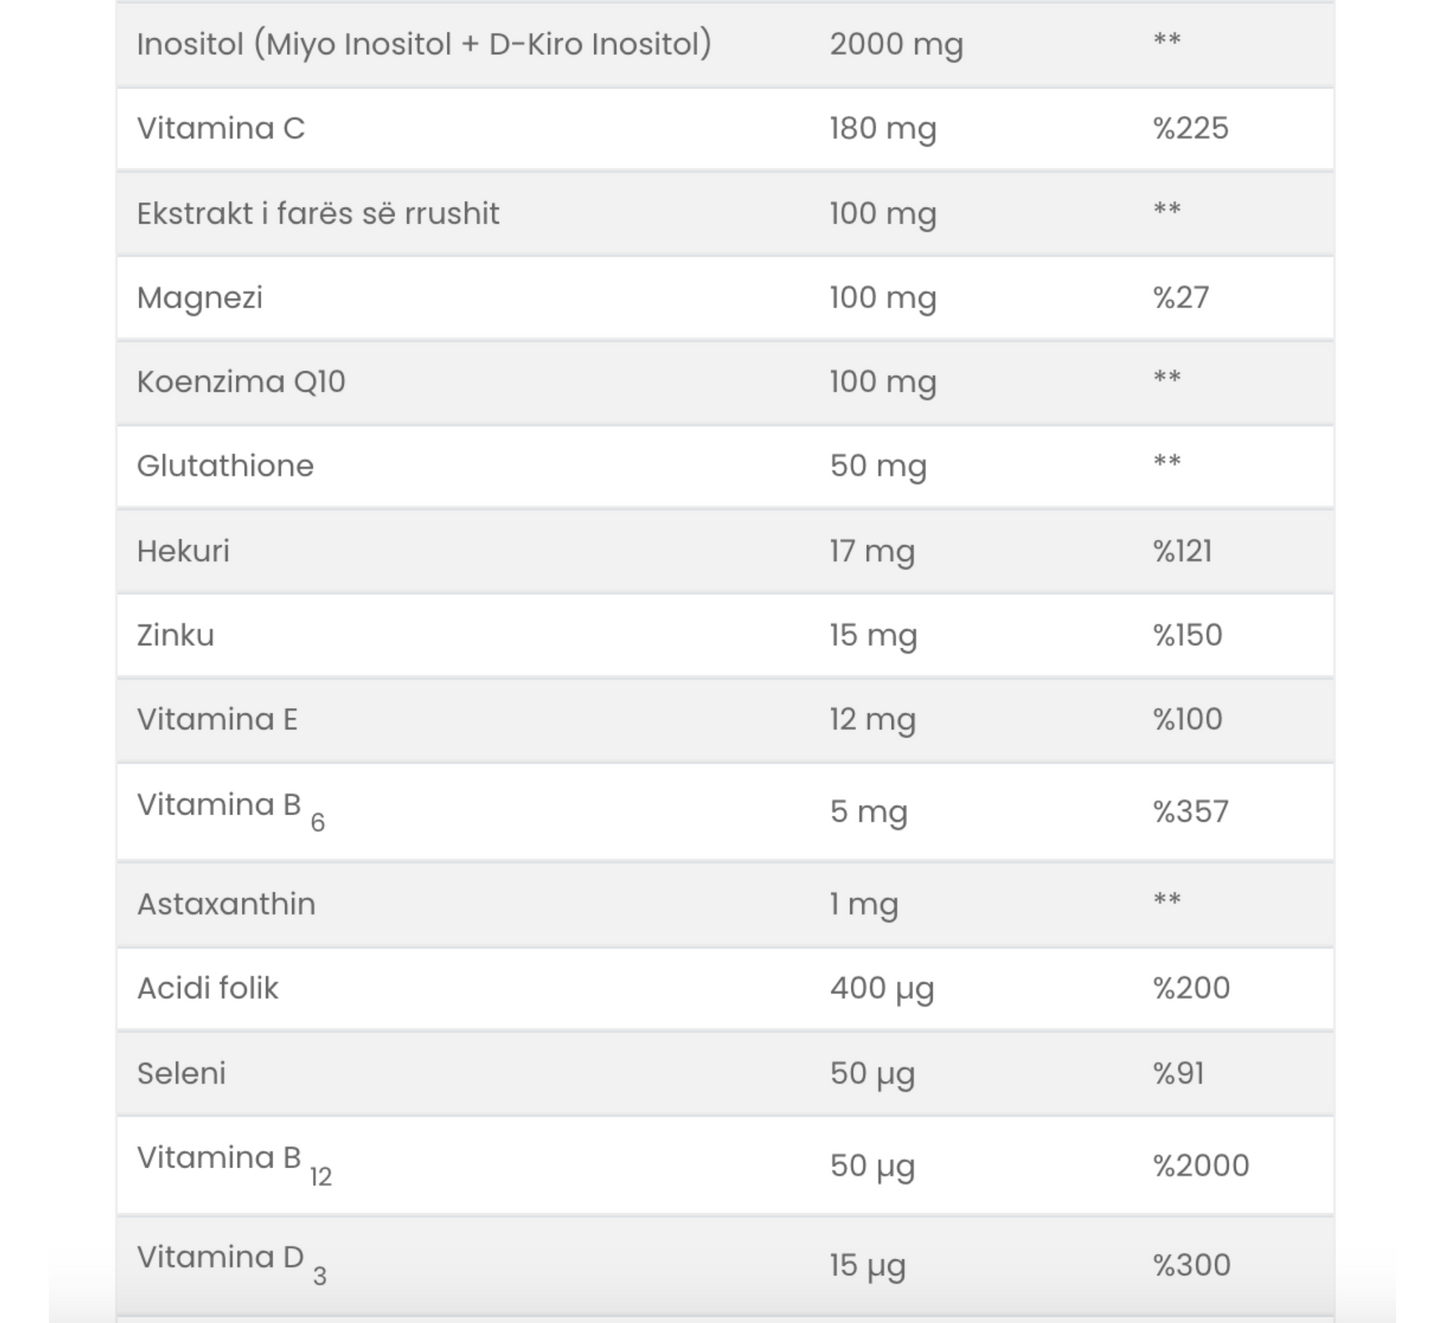This screenshot has width=1445, height=1323.
Task: Click the %357 Vitamina B6 value
Action: [x=1190, y=811]
